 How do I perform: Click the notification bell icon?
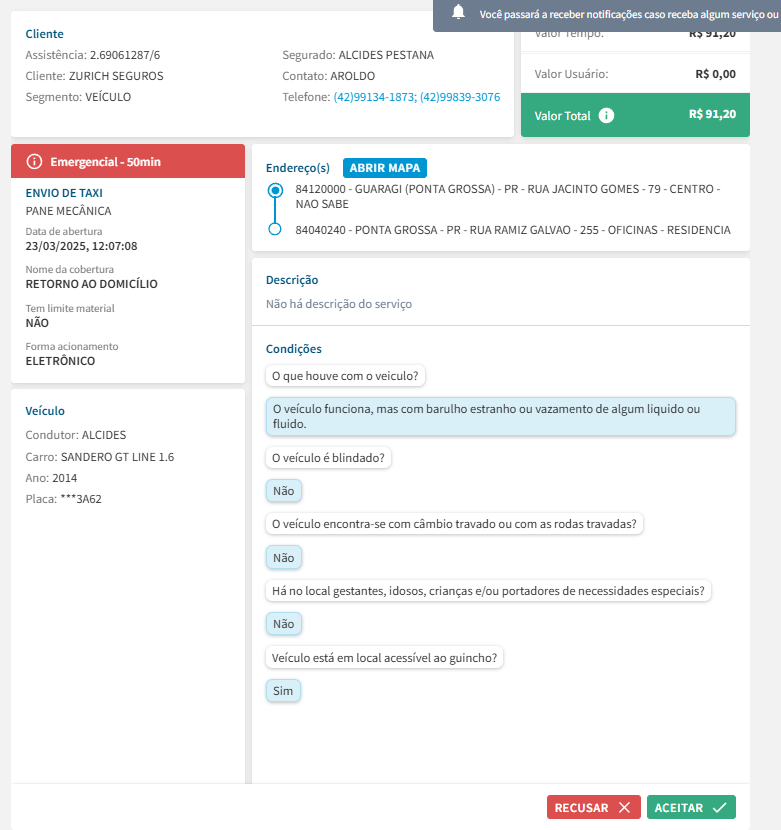click(459, 12)
